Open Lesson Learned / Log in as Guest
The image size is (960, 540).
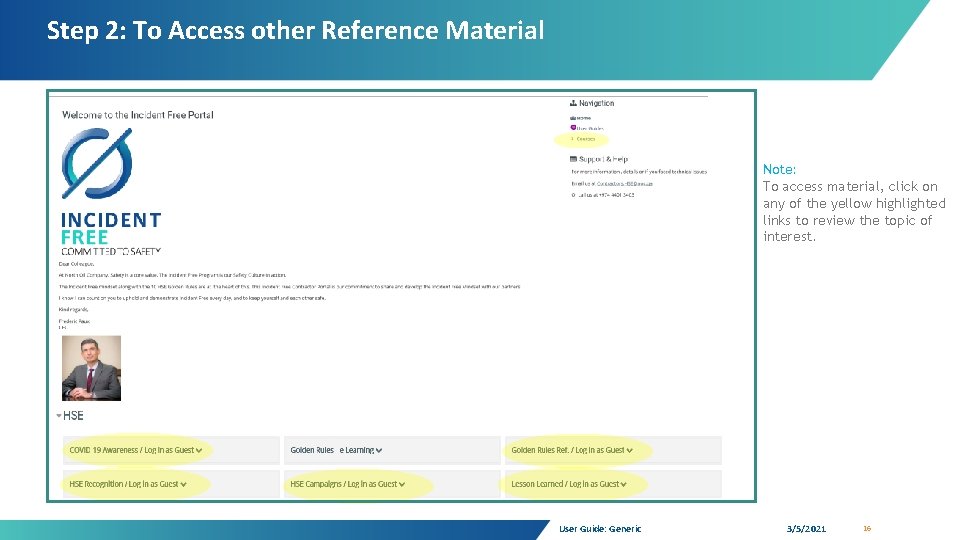[564, 484]
